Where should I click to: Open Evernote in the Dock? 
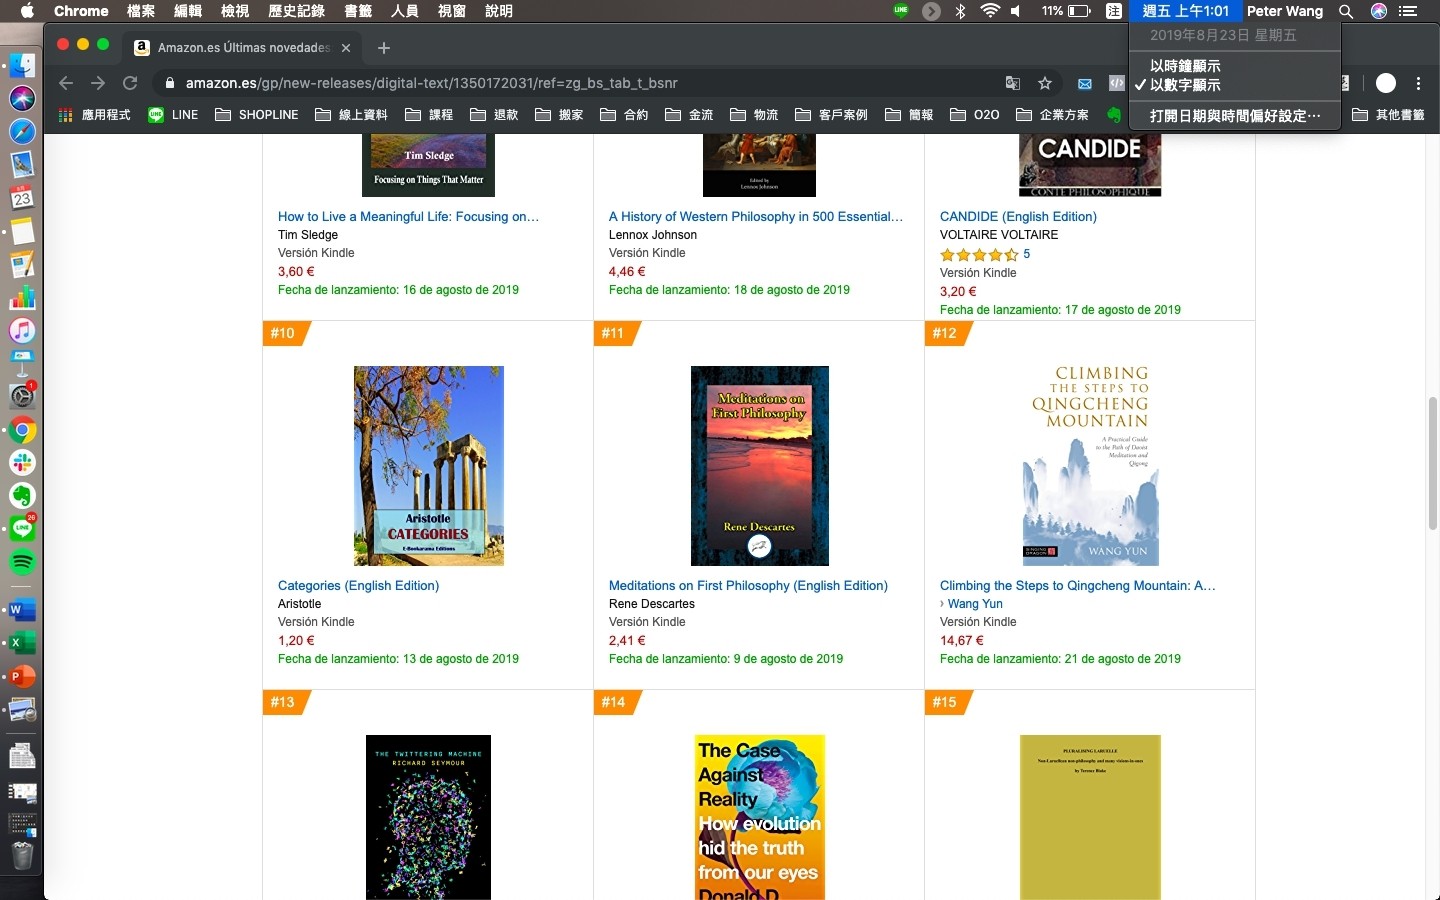pos(22,496)
